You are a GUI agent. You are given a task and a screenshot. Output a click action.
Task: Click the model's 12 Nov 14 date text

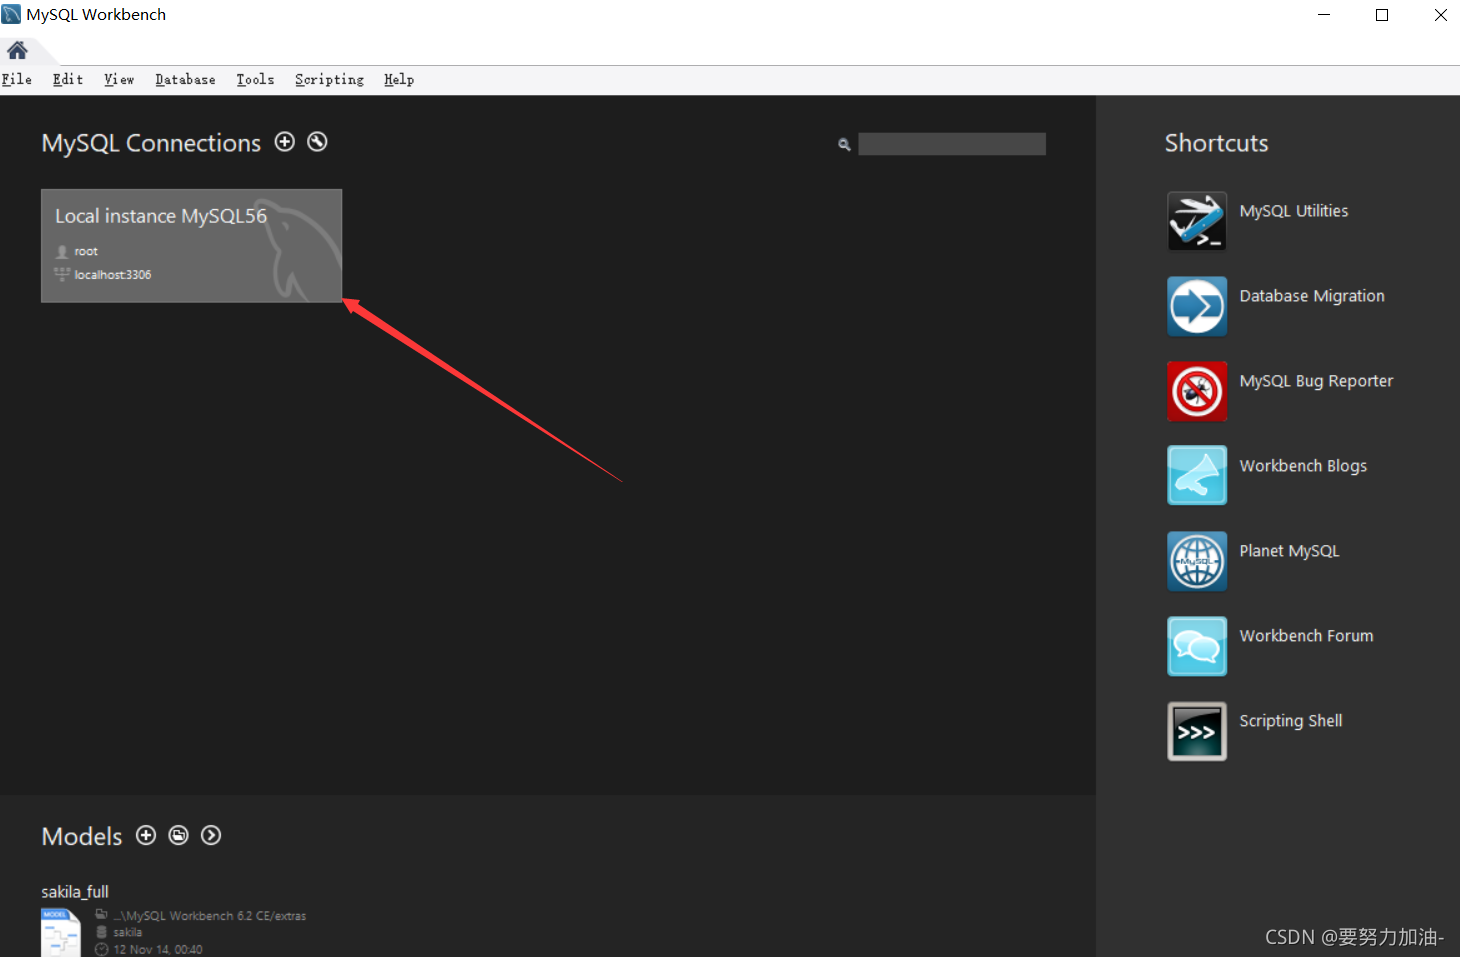click(x=158, y=950)
